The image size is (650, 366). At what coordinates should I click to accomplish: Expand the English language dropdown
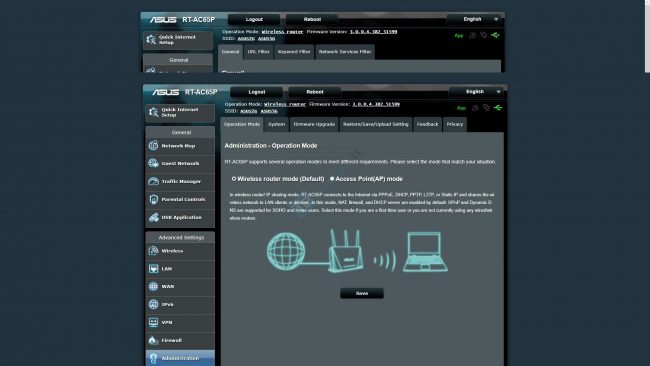point(478,92)
